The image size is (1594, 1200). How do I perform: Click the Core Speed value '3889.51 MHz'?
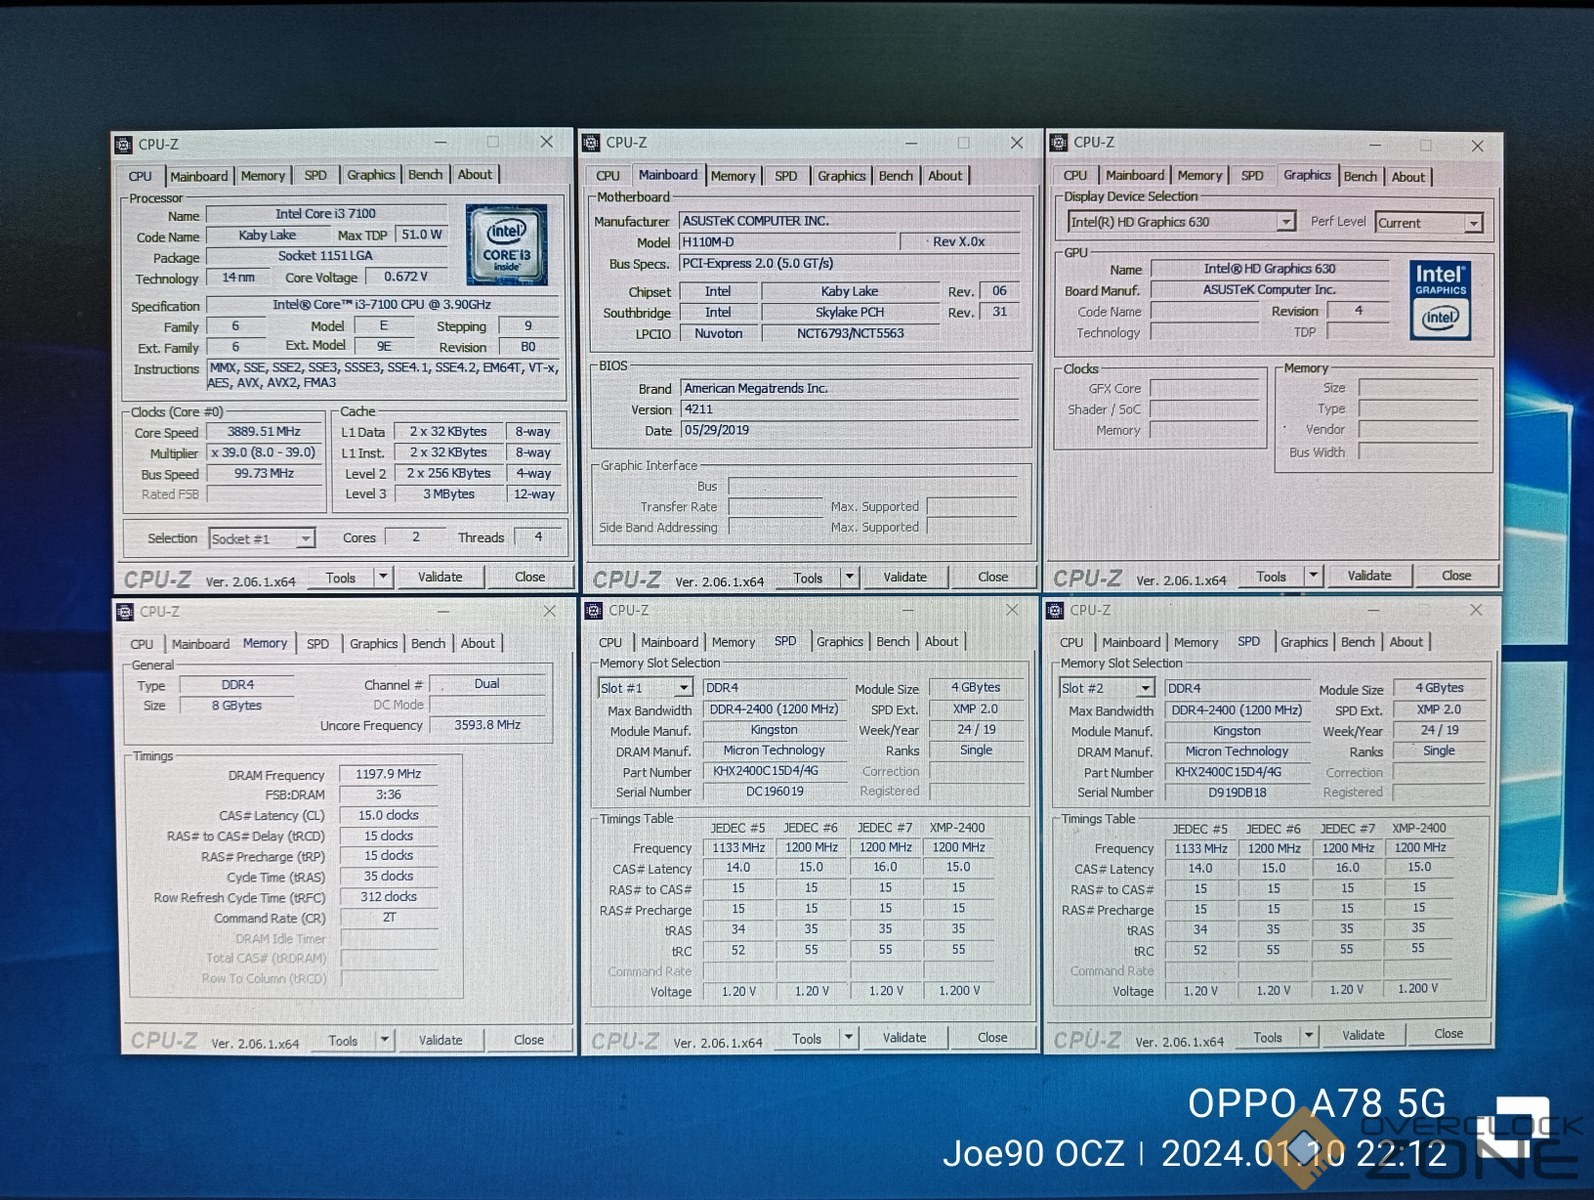pyautogui.click(x=264, y=432)
